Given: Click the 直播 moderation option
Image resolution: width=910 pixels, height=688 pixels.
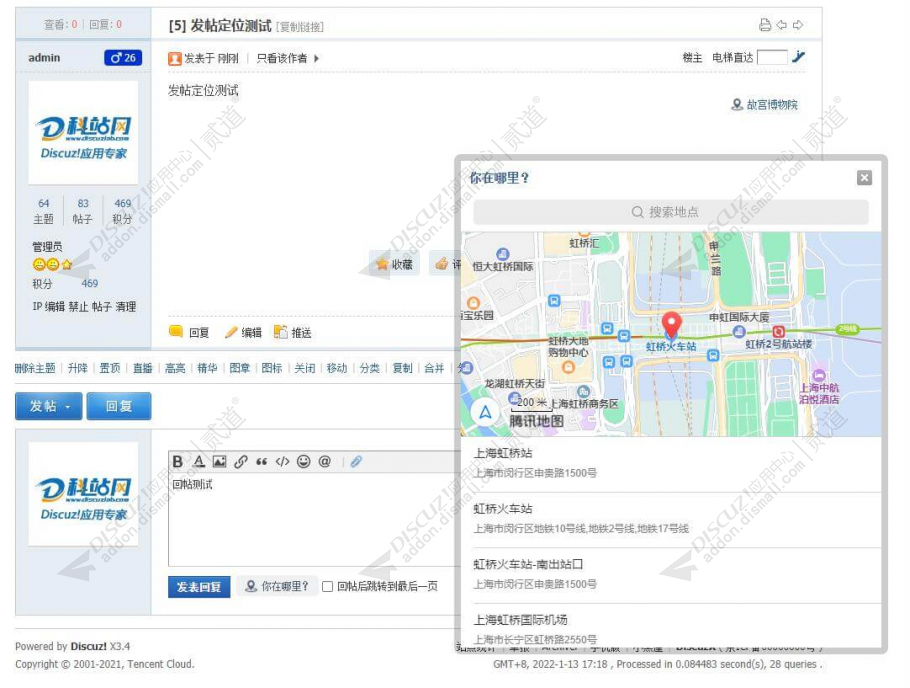Looking at the screenshot, I should [143, 368].
